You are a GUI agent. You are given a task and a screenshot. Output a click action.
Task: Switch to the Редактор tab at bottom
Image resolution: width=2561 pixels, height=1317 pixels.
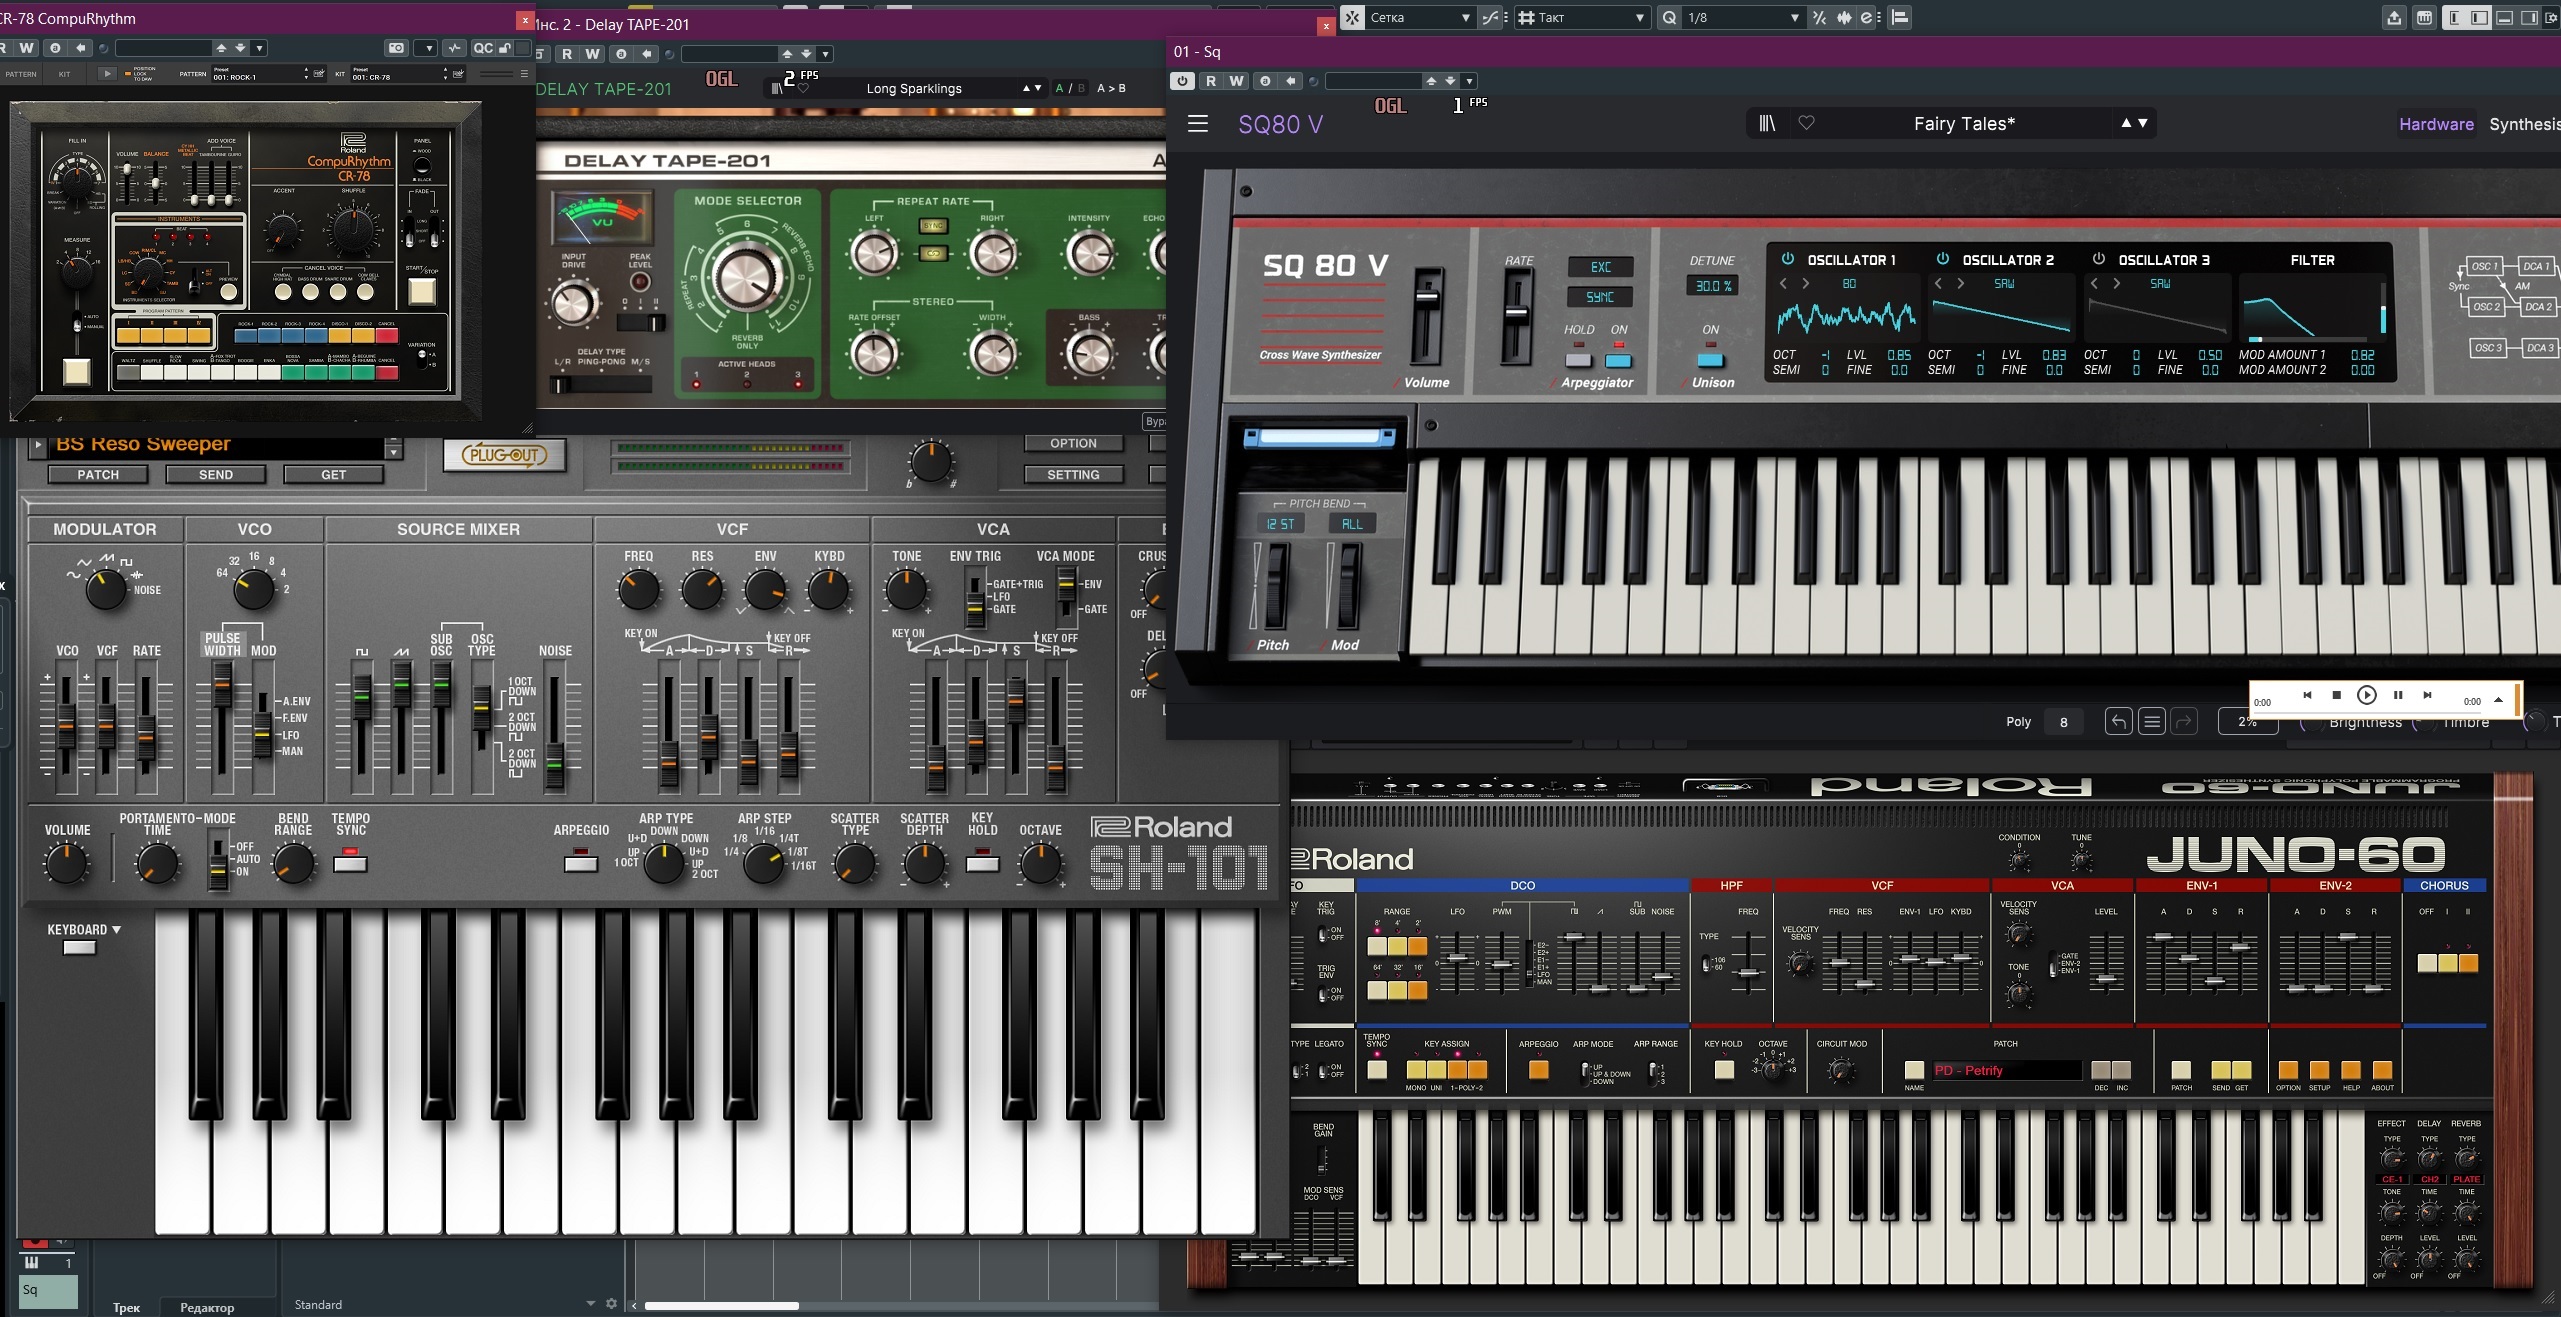click(x=207, y=1307)
